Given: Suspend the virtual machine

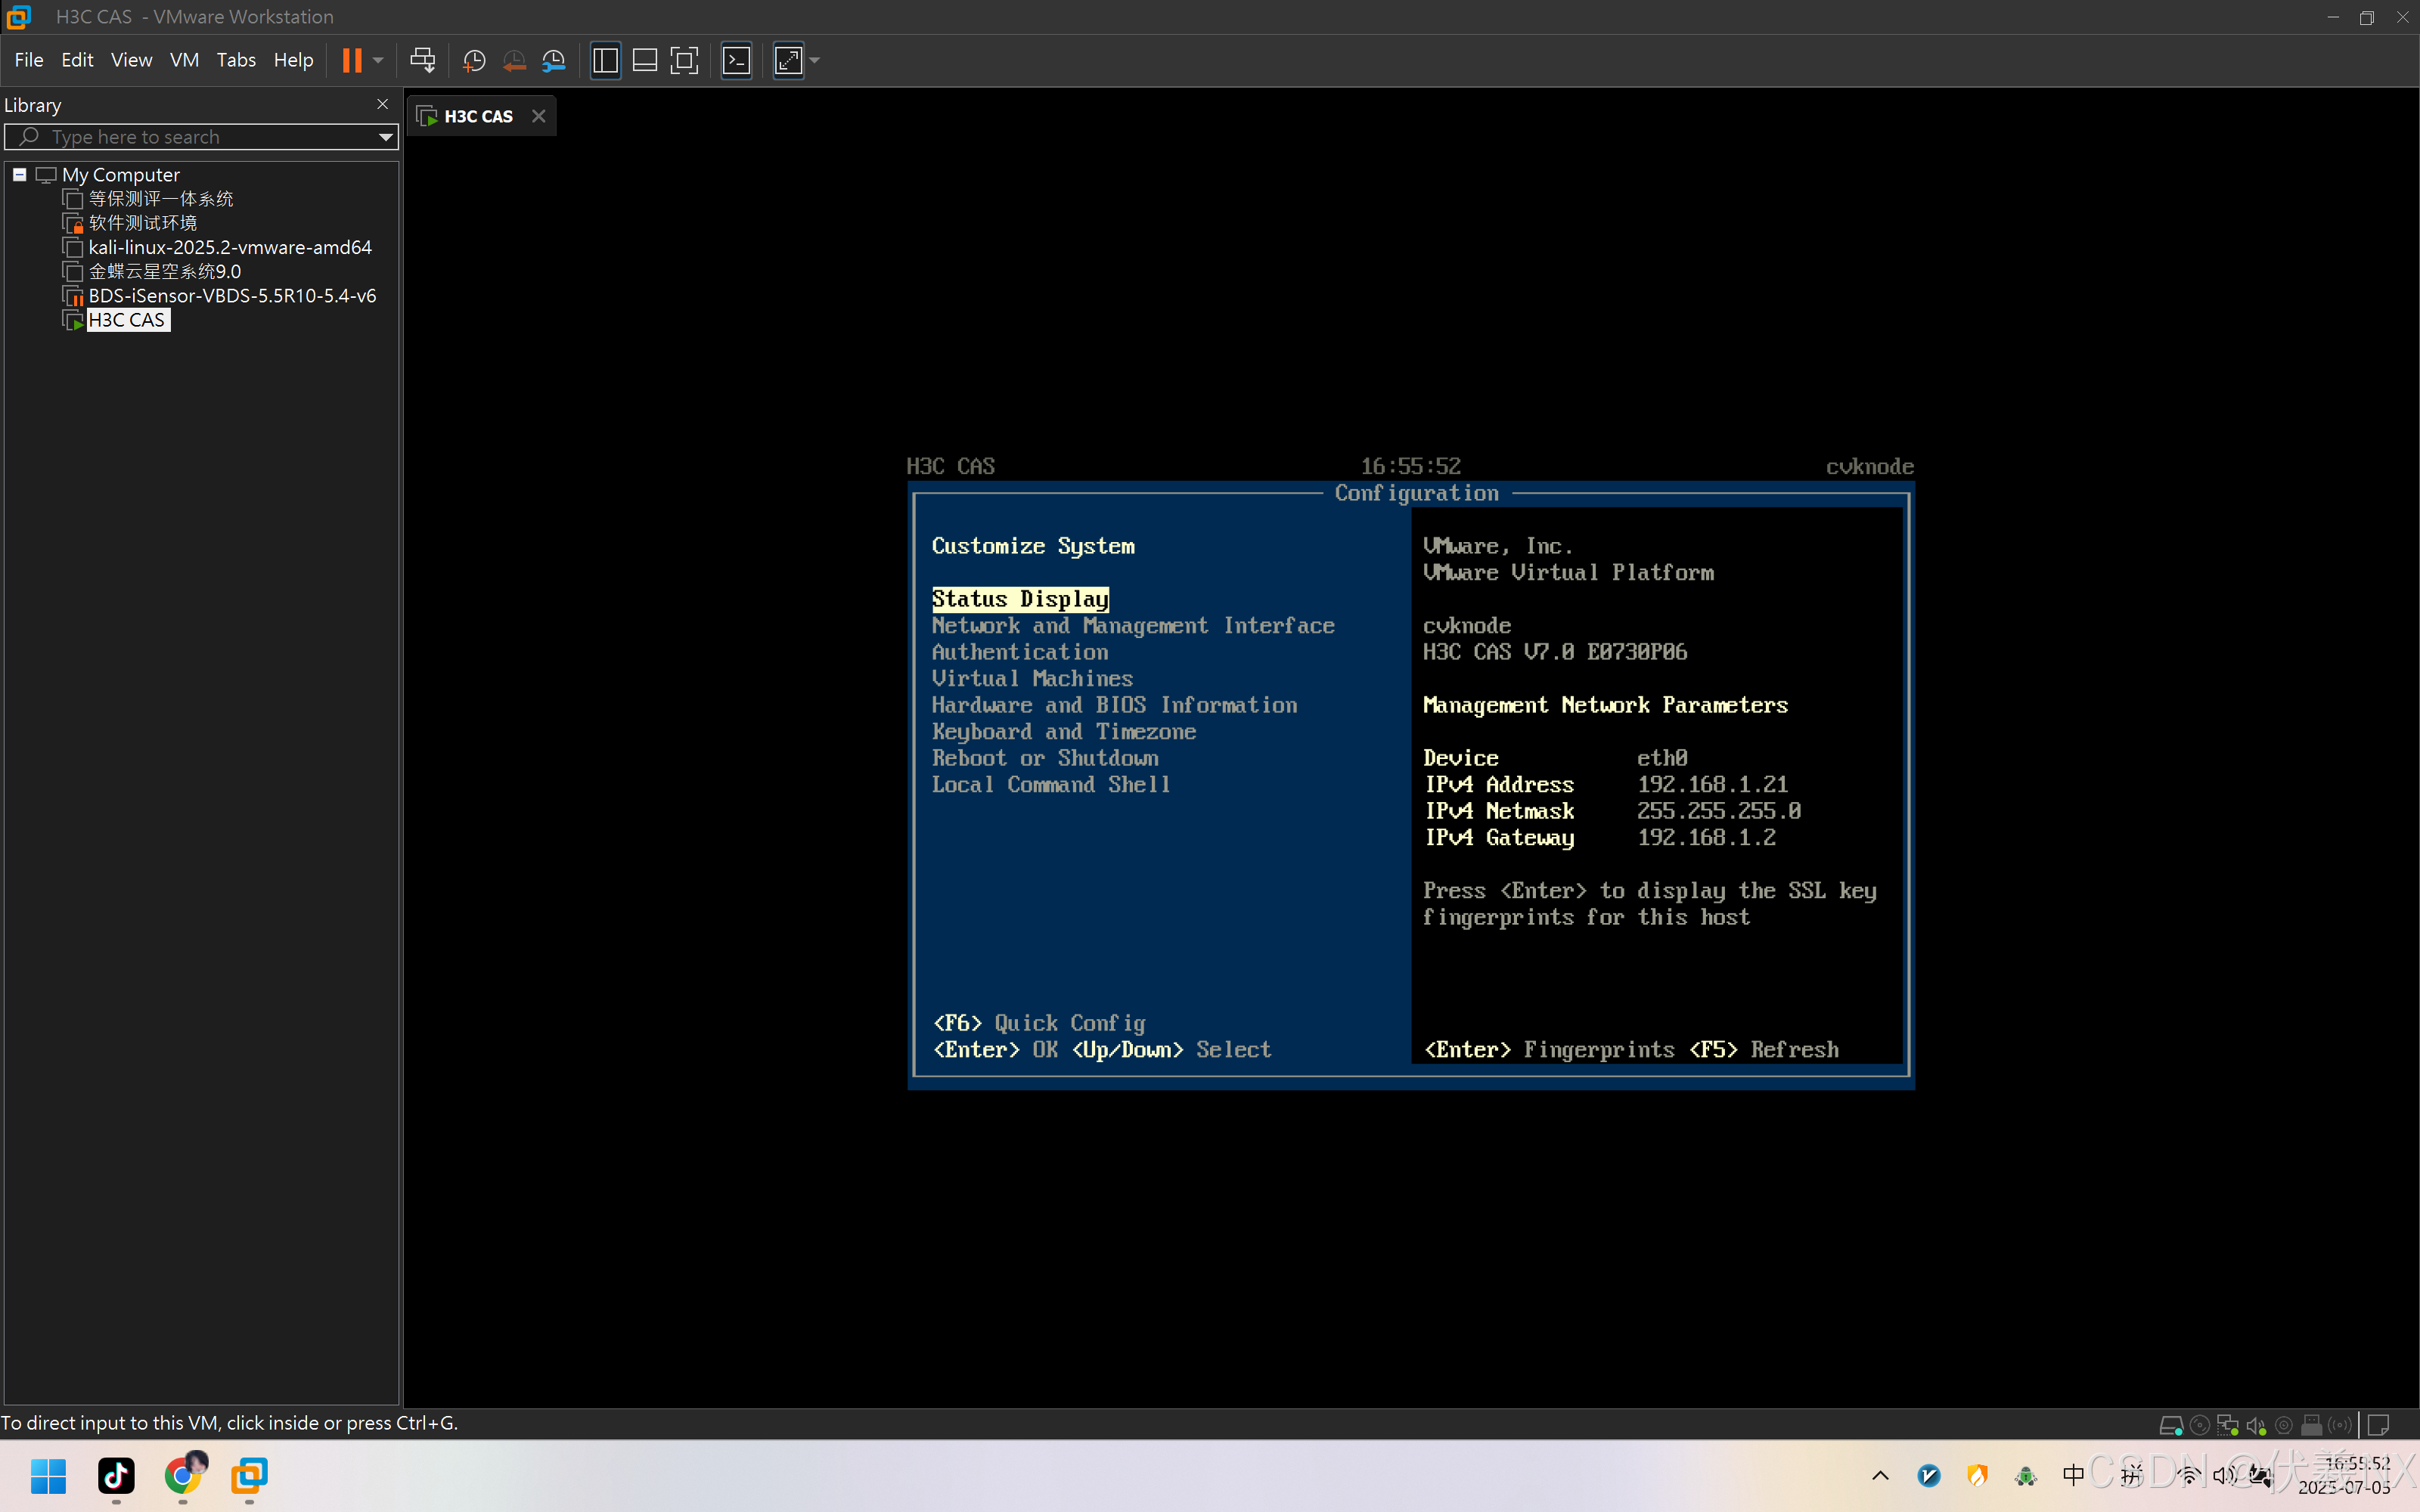Looking at the screenshot, I should point(352,60).
